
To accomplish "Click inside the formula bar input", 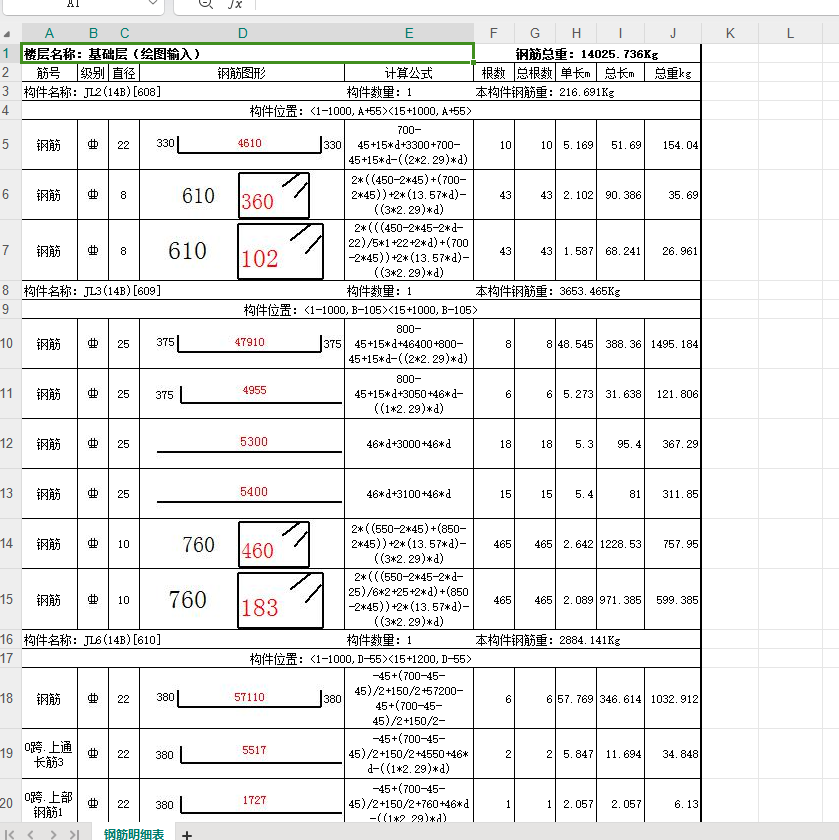I will [546, 5].
